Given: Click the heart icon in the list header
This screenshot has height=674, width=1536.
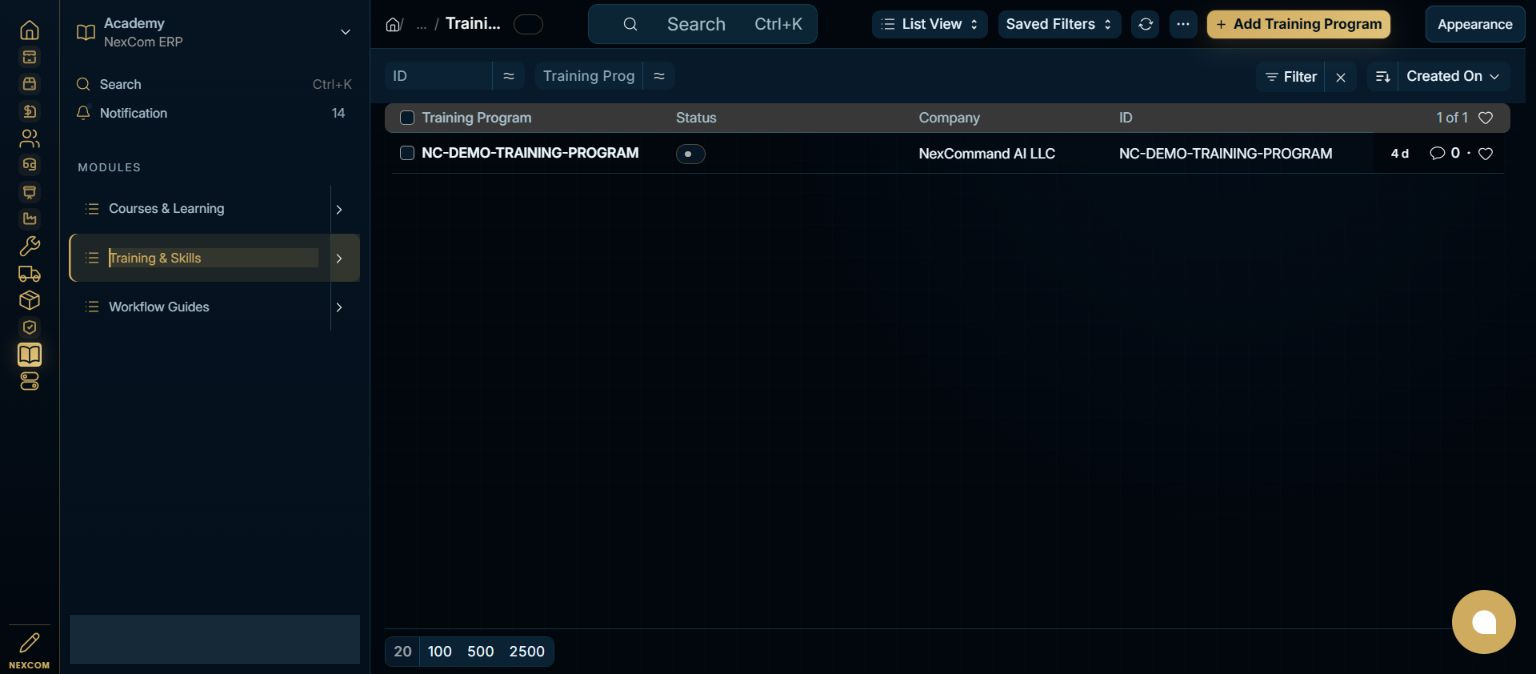Looking at the screenshot, I should click(1485, 118).
